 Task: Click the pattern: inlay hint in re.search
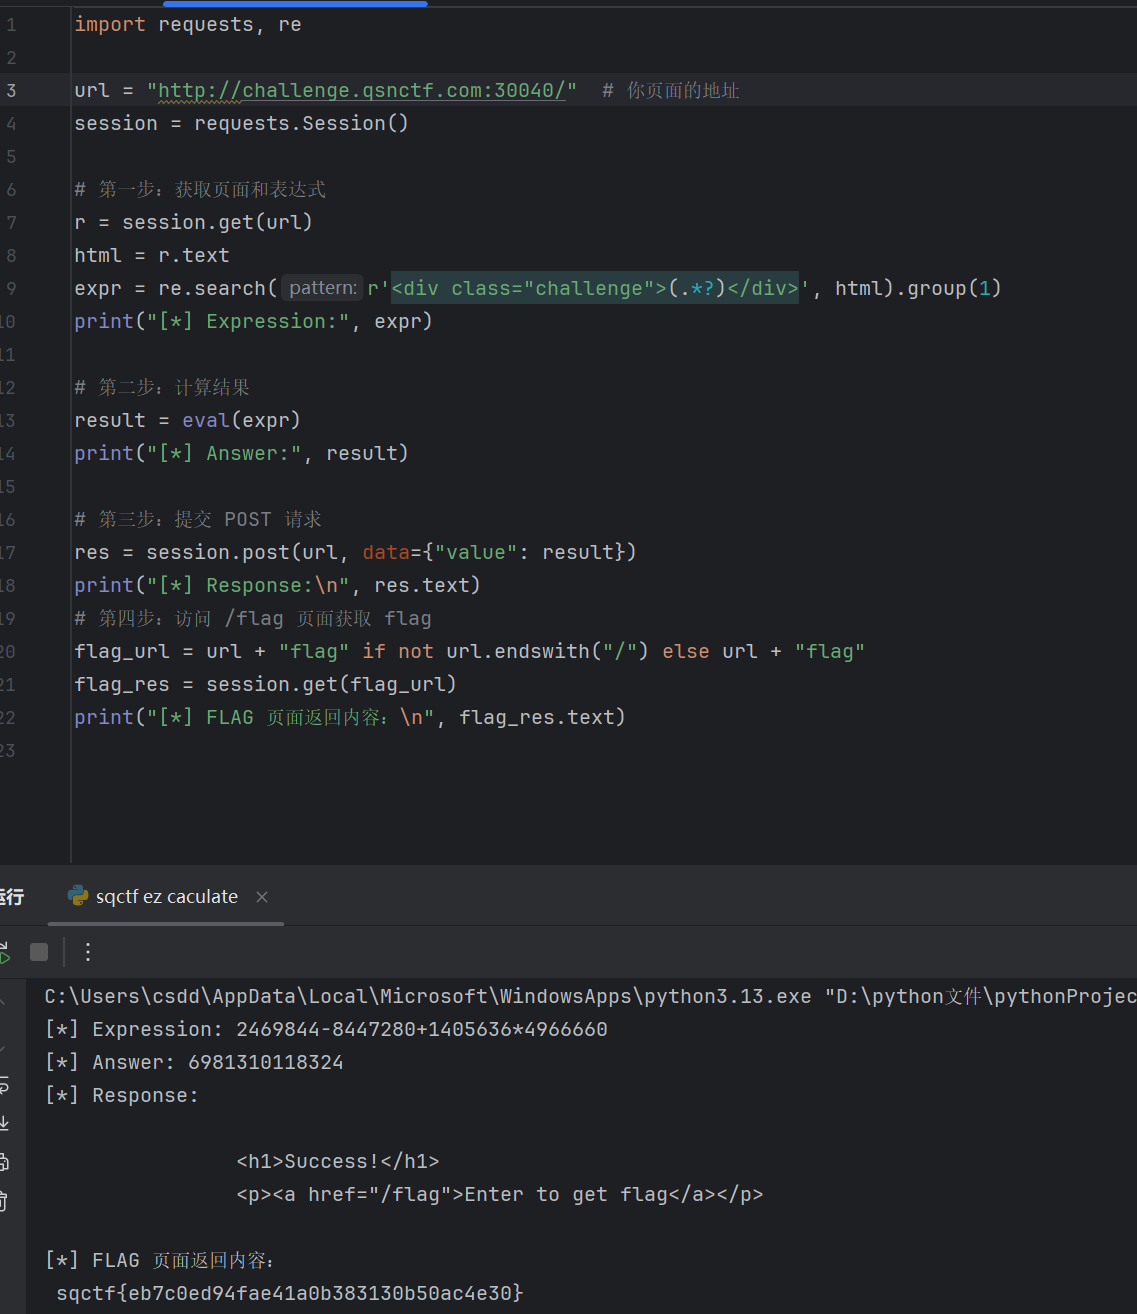tap(322, 288)
